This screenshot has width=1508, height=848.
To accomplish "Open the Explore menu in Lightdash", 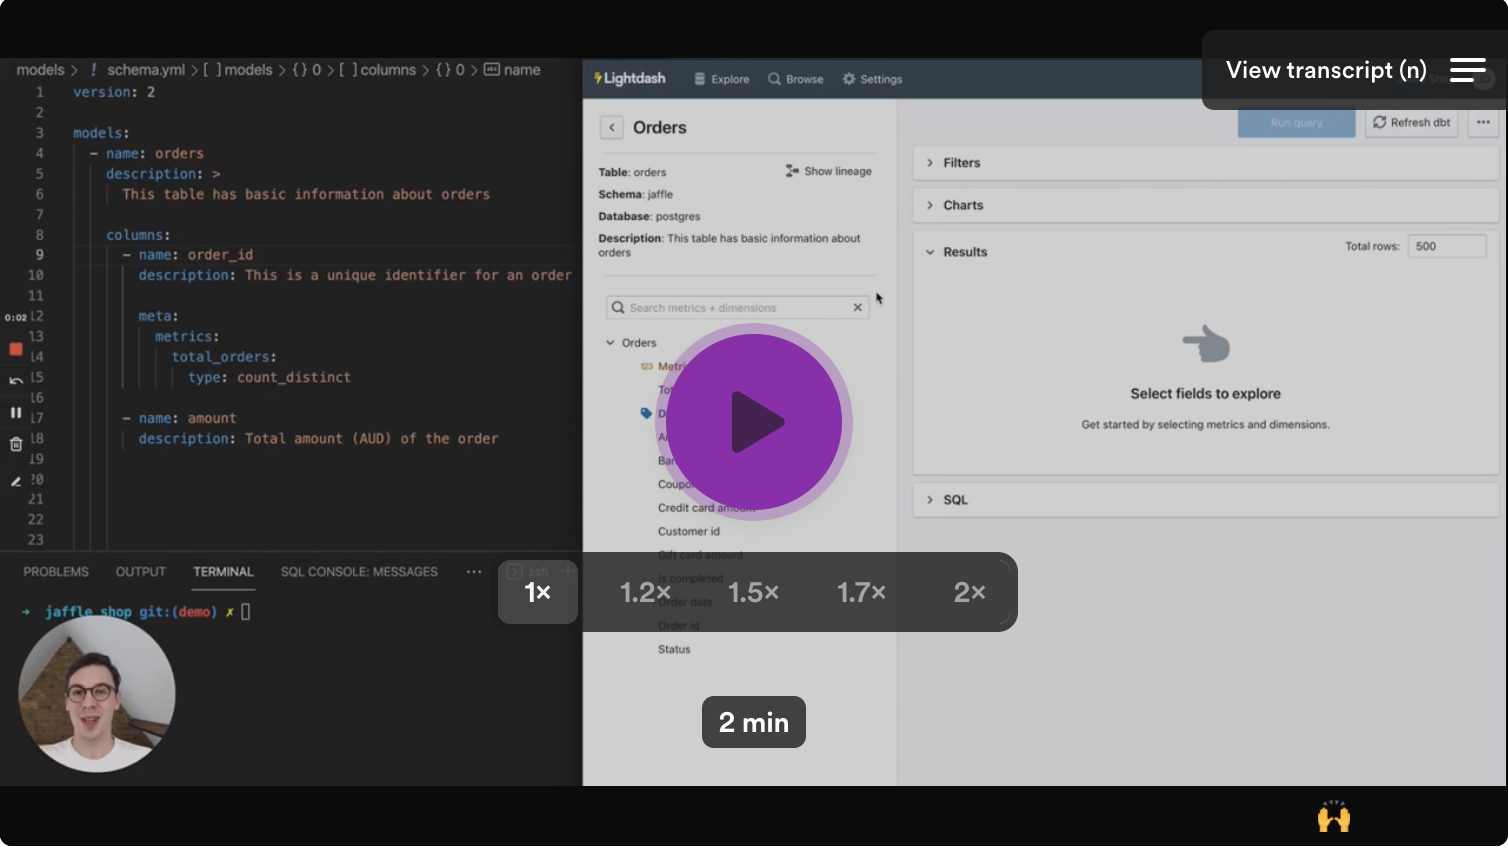I will point(721,79).
